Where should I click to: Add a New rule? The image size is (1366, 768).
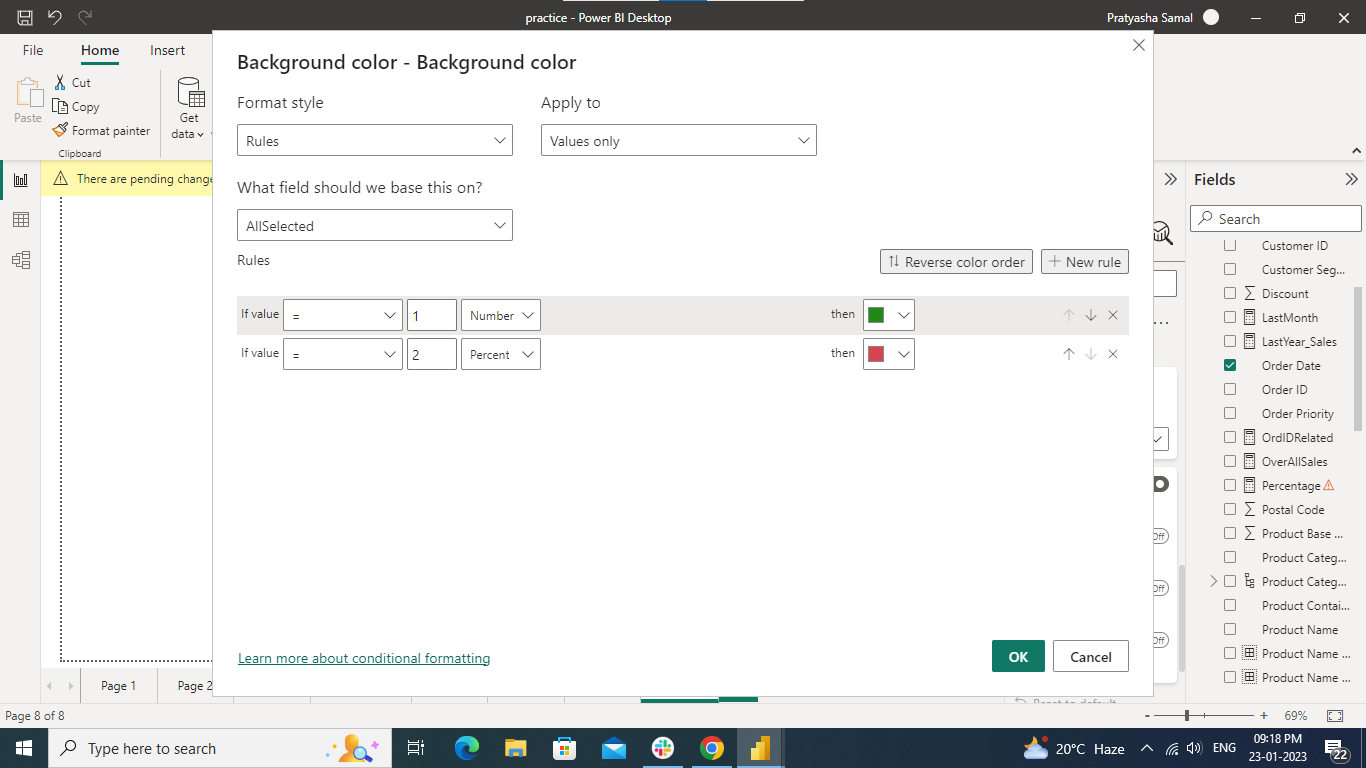pyautogui.click(x=1085, y=262)
